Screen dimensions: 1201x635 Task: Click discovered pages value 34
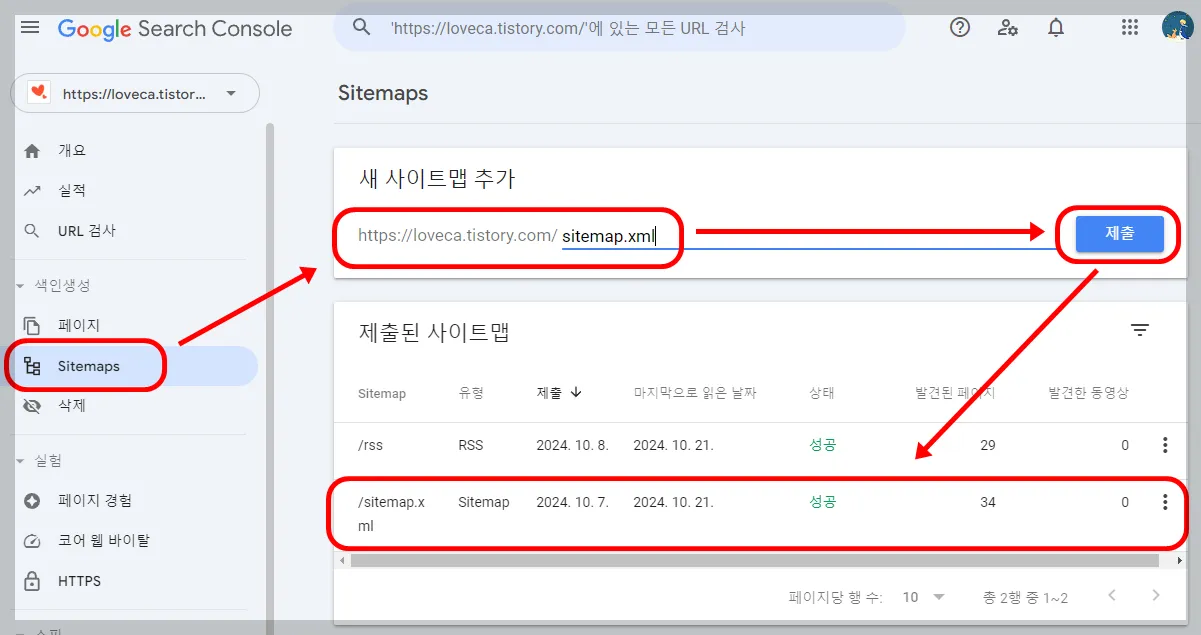click(x=988, y=502)
